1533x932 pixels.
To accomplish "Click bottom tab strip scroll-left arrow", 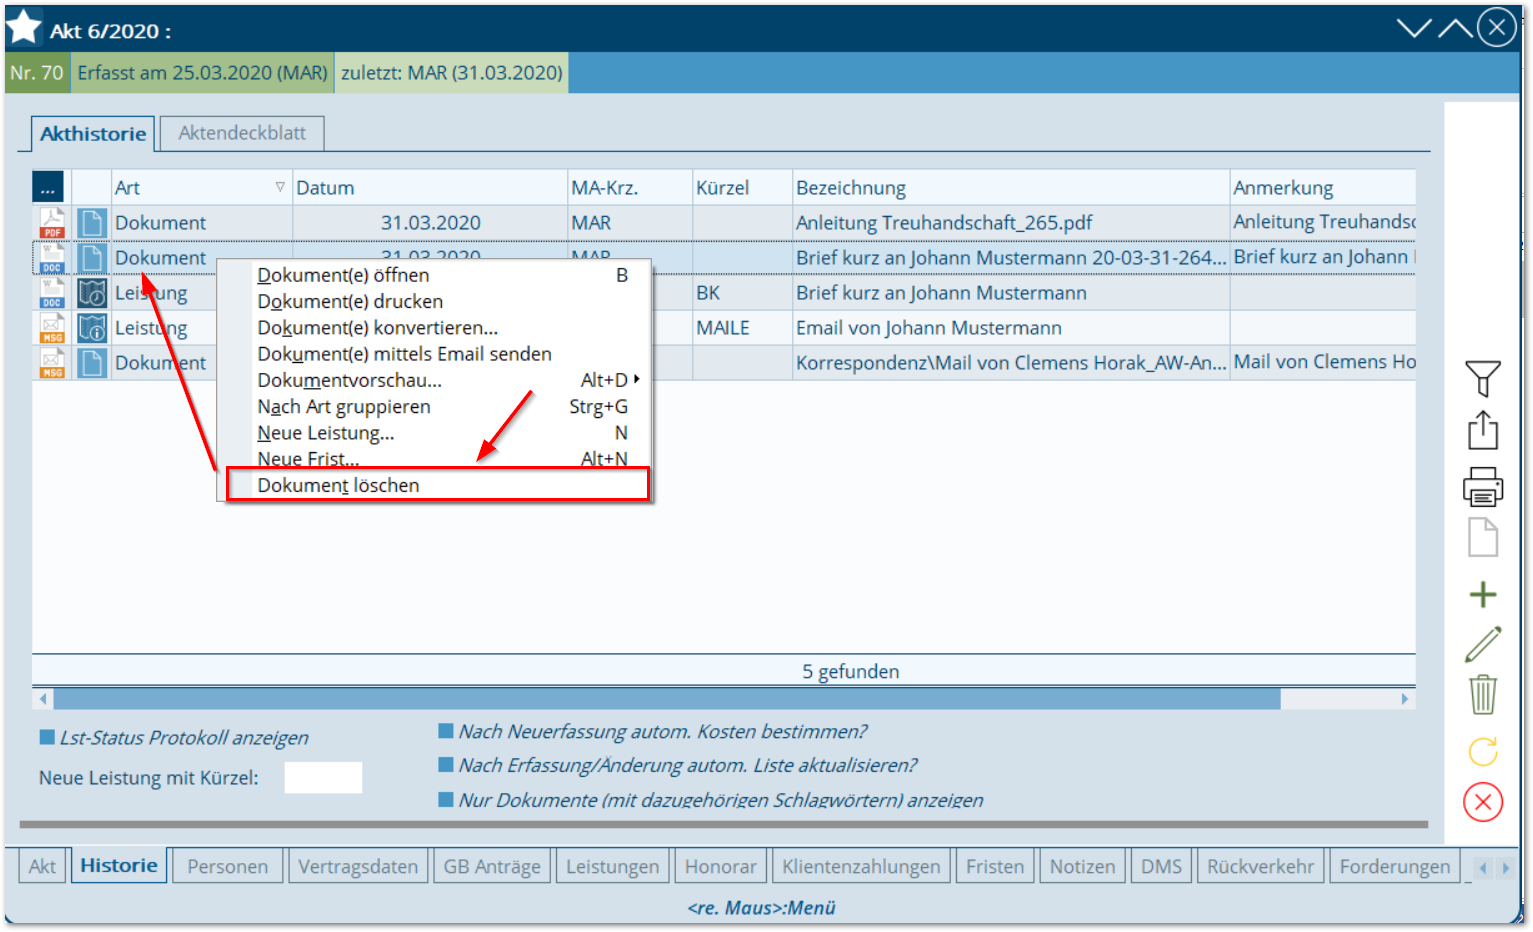I will 1483,868.
